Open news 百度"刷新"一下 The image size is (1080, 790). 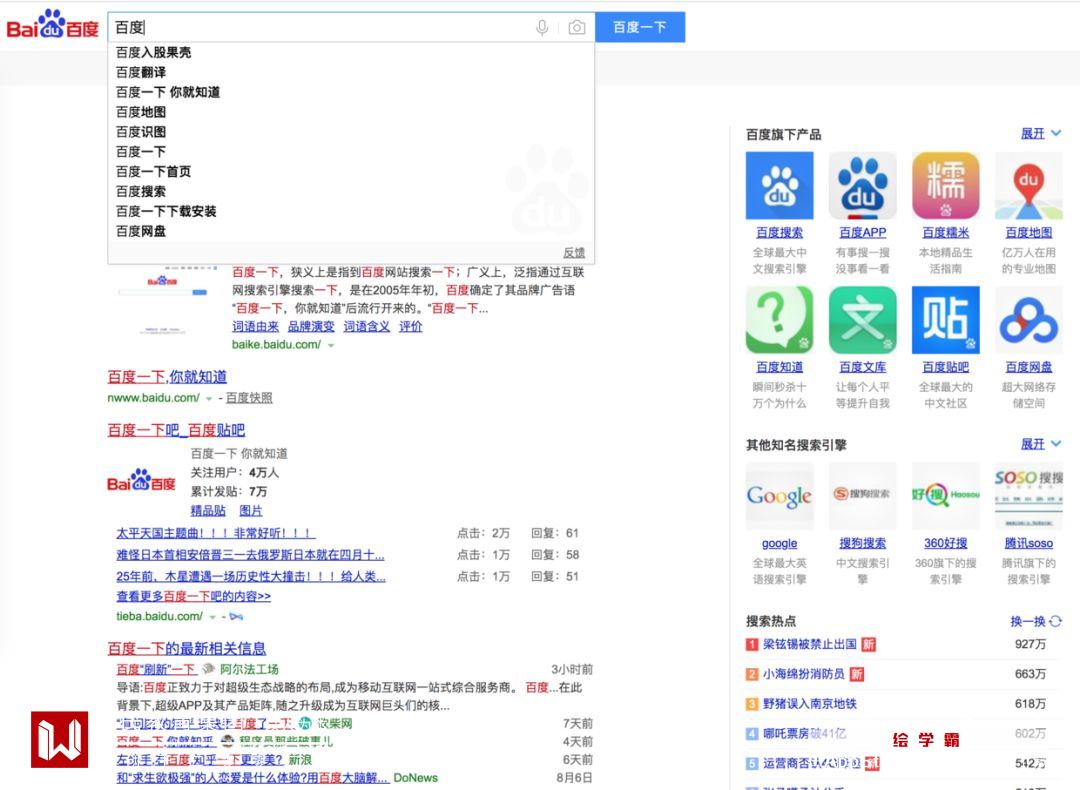pos(156,669)
